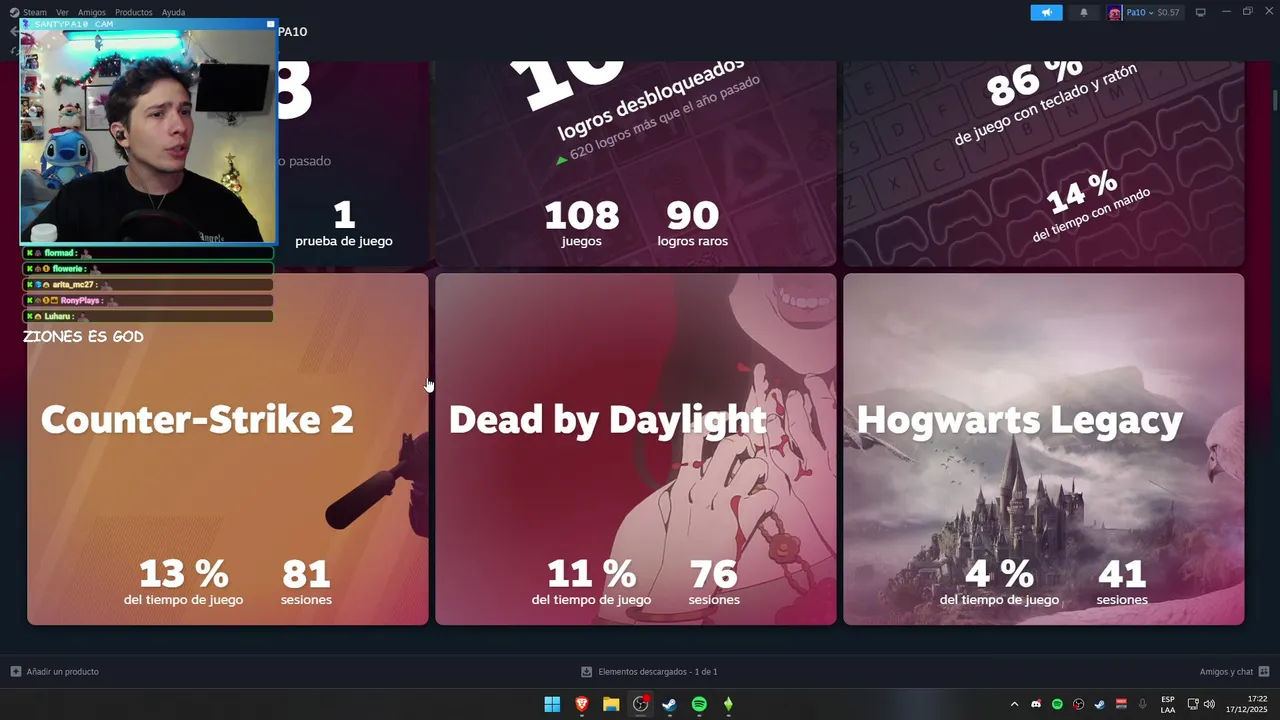Click the '108 juegos' stat
Screen dimensions: 1280x720
582,223
